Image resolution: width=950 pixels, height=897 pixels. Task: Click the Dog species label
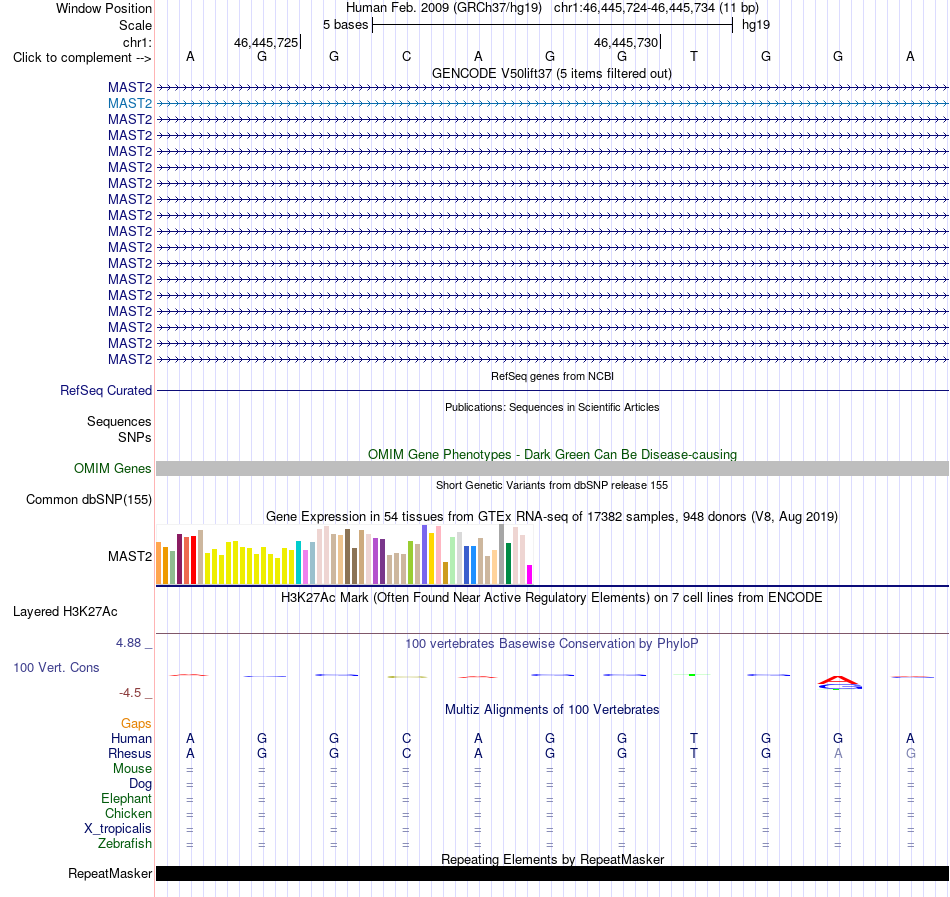tap(140, 784)
